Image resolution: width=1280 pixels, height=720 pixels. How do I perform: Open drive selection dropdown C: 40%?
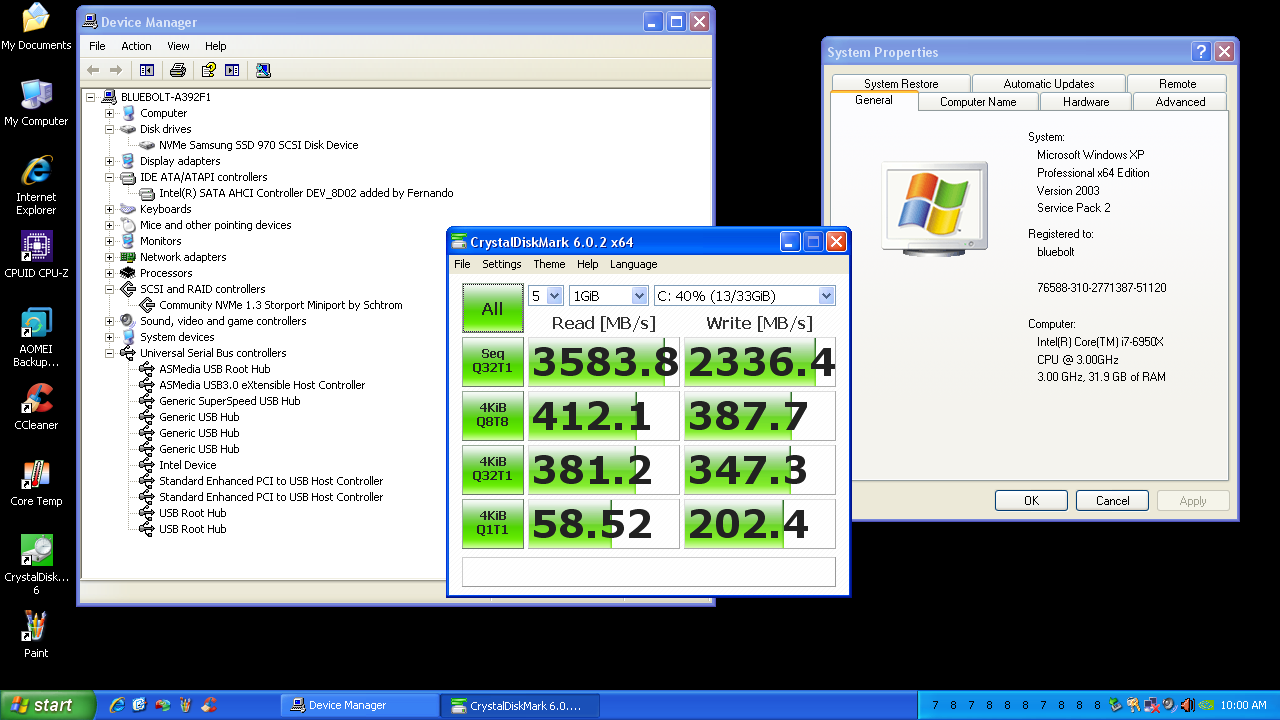pos(745,296)
